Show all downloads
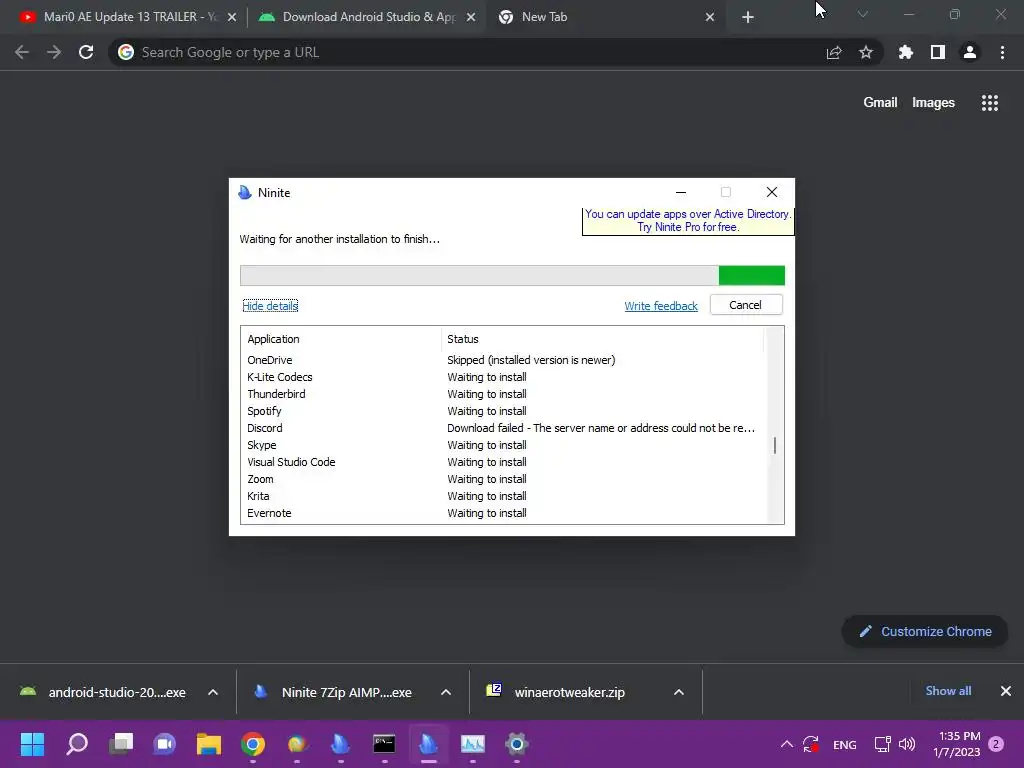Viewport: 1024px width, 768px height. point(948,691)
